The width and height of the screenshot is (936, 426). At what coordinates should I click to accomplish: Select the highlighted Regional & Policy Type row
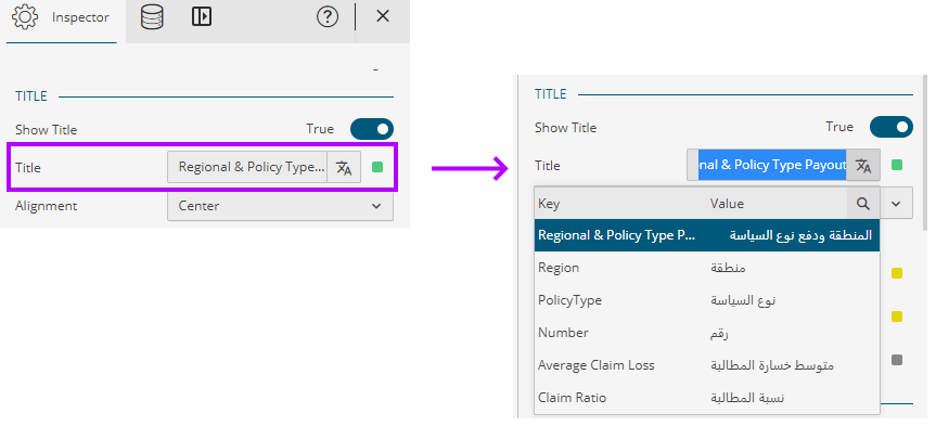point(706,235)
